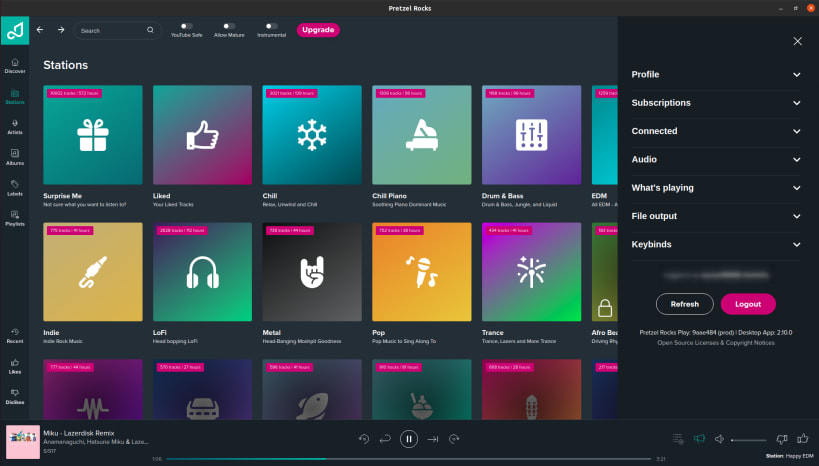Click the previous track icon
Viewport: 819px width, 466px height.
(385, 439)
